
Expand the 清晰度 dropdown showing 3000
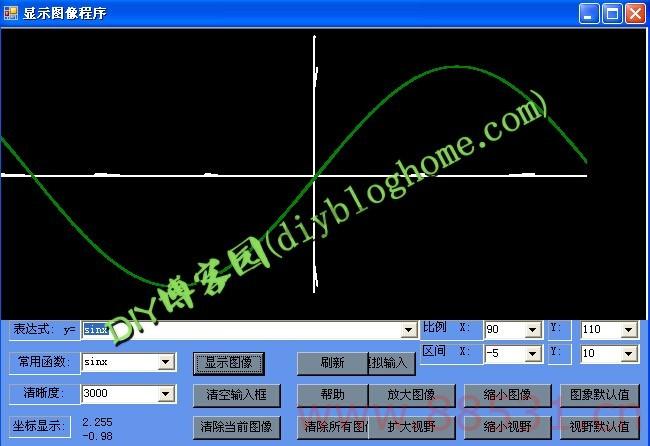pyautogui.click(x=165, y=393)
